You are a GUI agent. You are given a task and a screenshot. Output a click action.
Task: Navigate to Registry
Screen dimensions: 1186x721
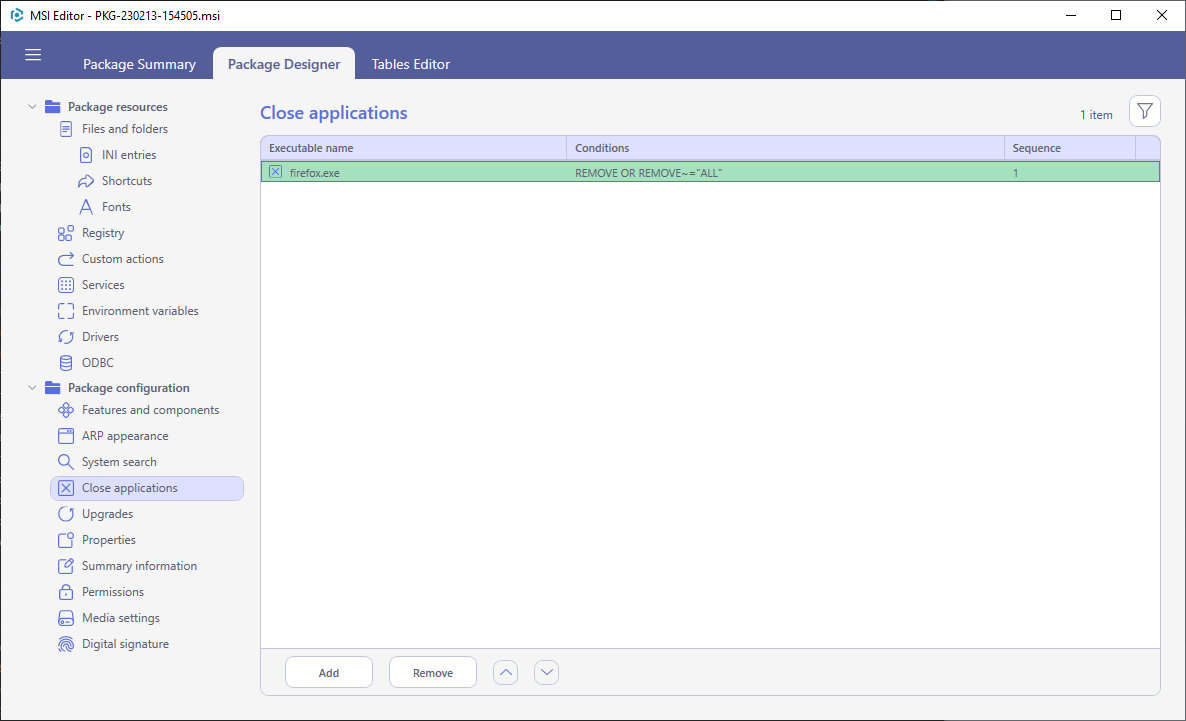click(103, 233)
